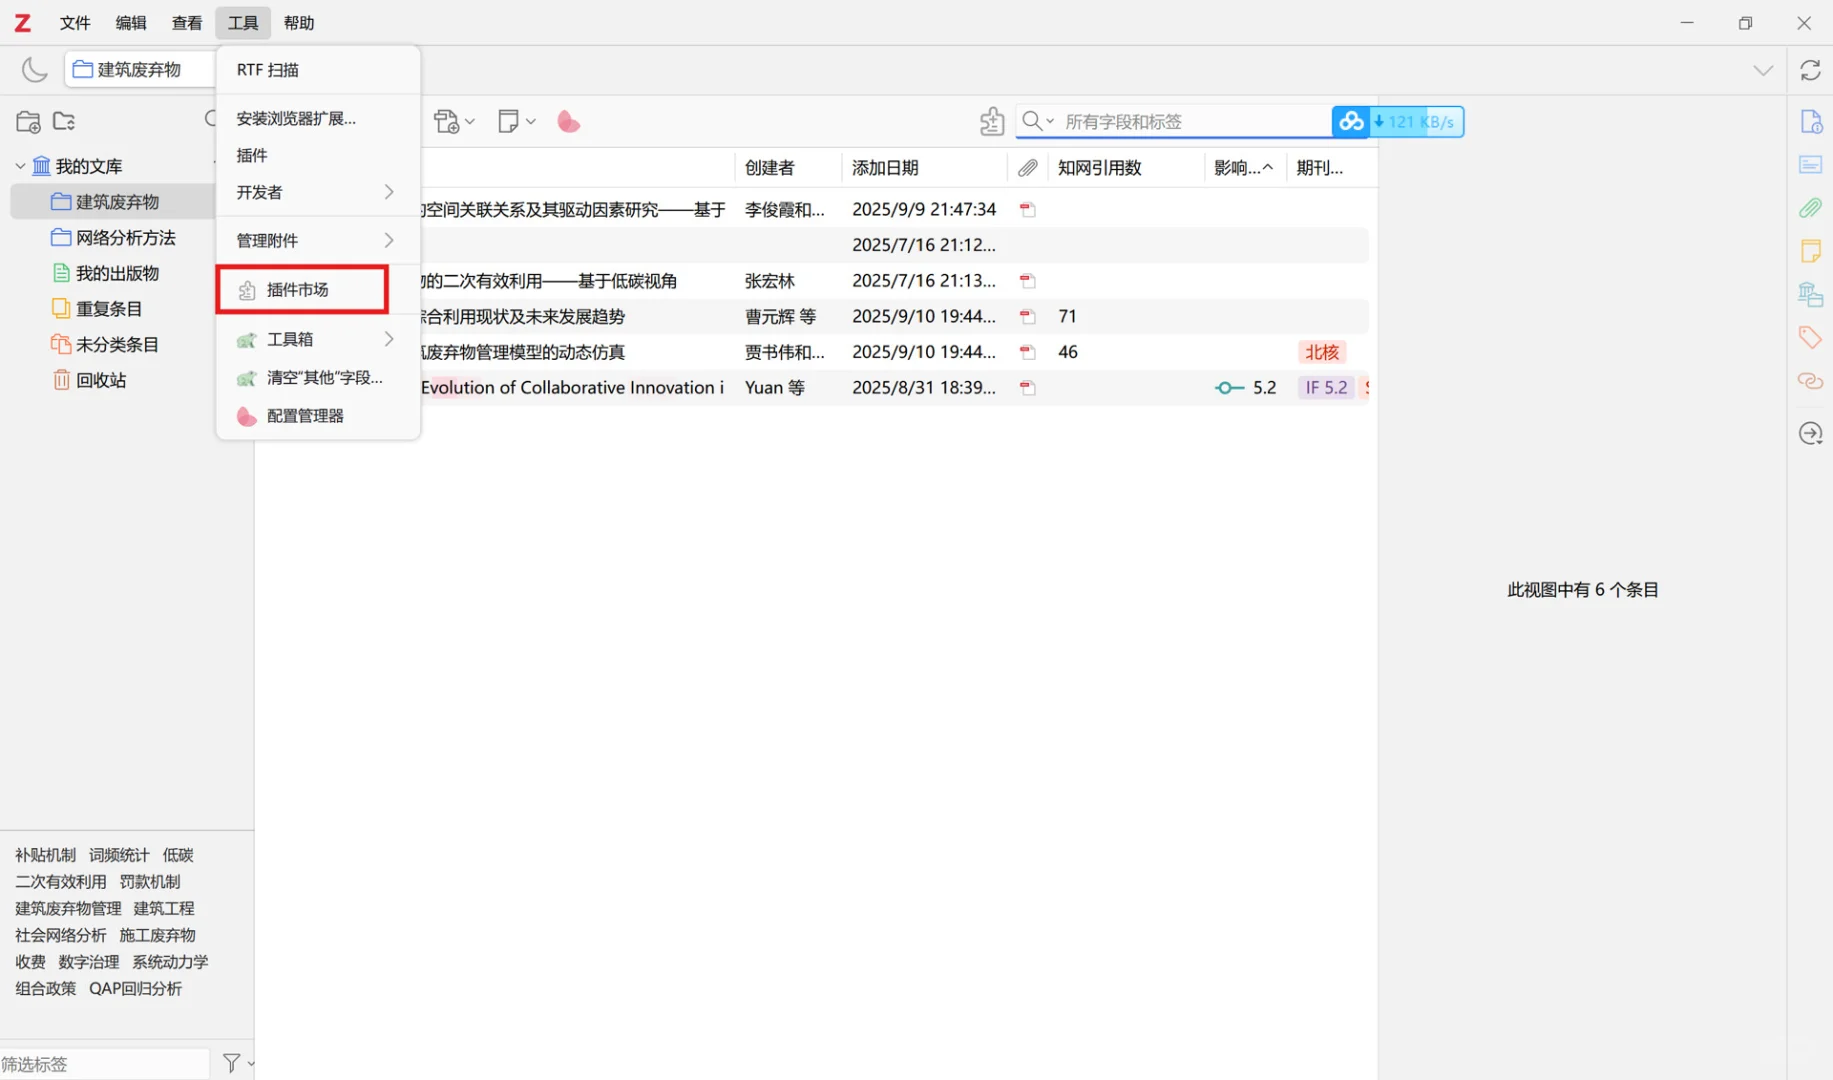Select 插件市场 from the Tools menu

pyautogui.click(x=300, y=289)
